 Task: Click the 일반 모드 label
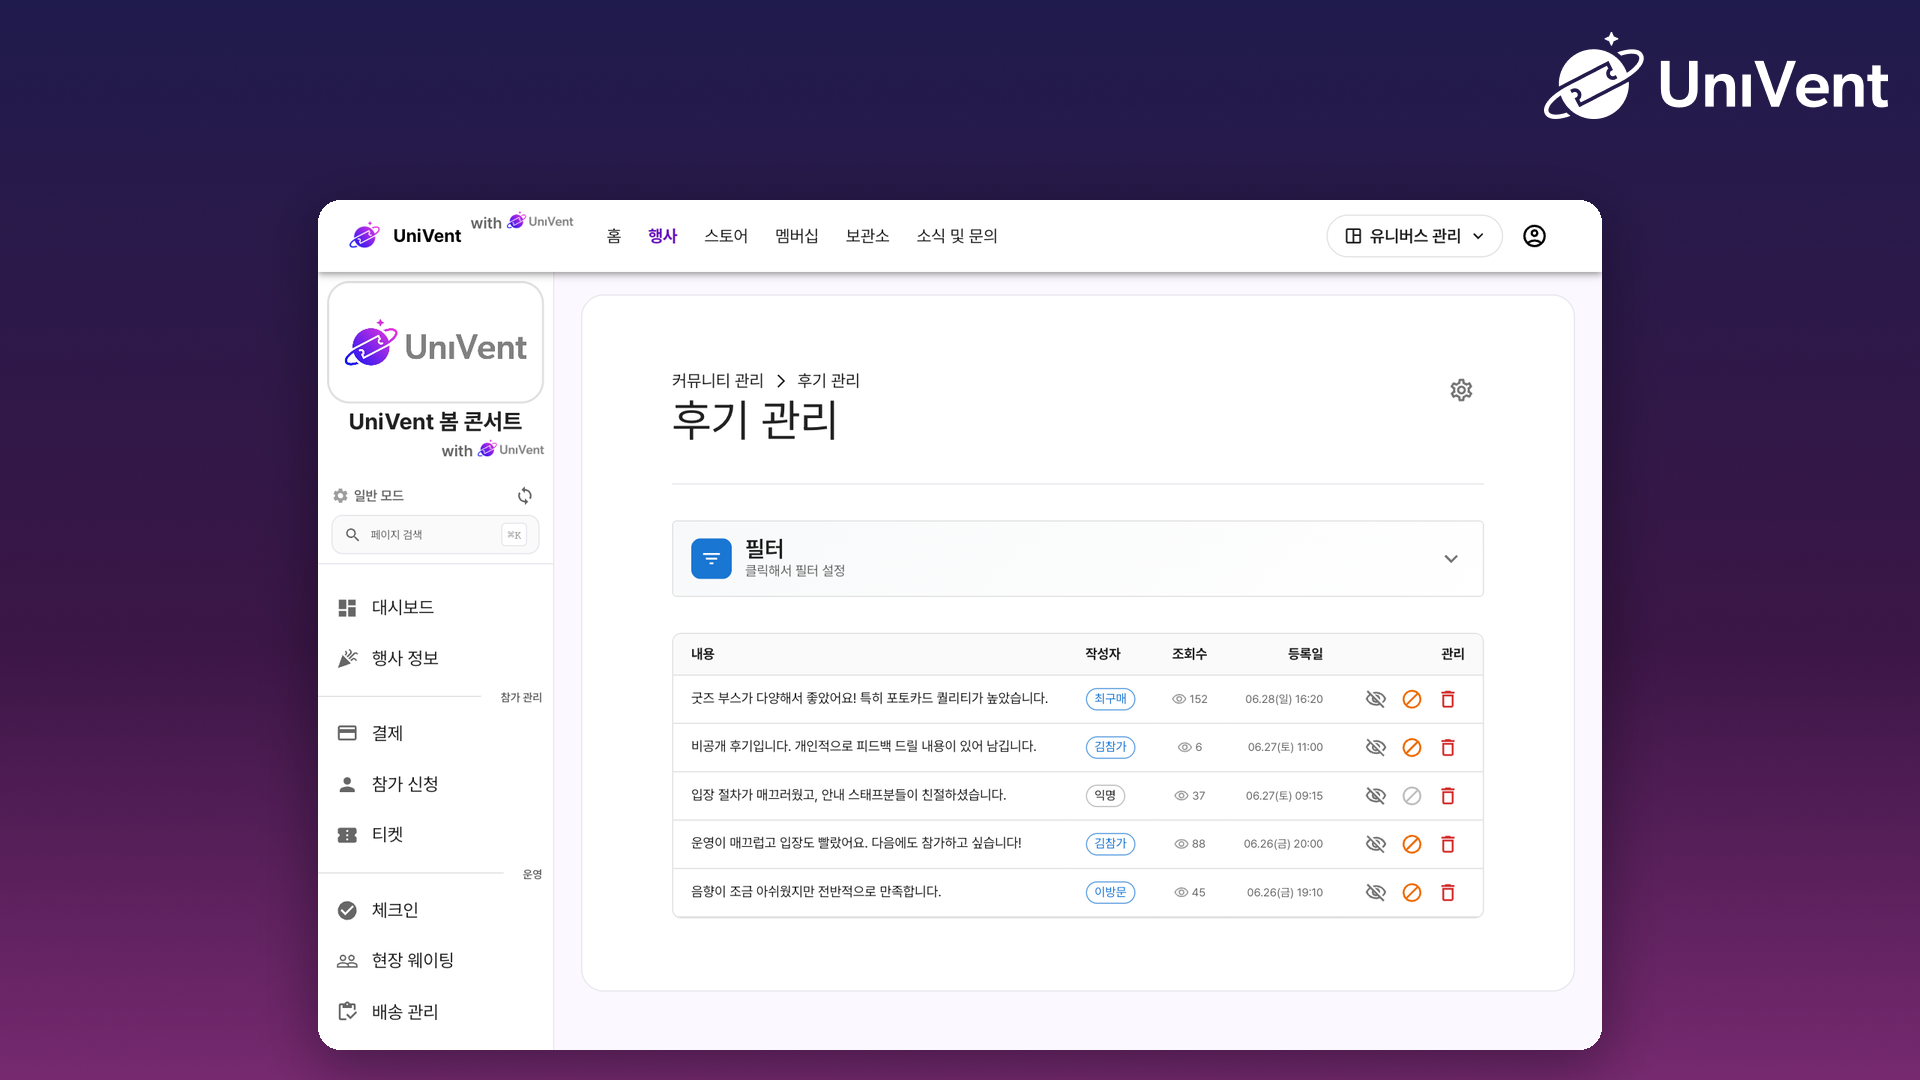(x=378, y=496)
